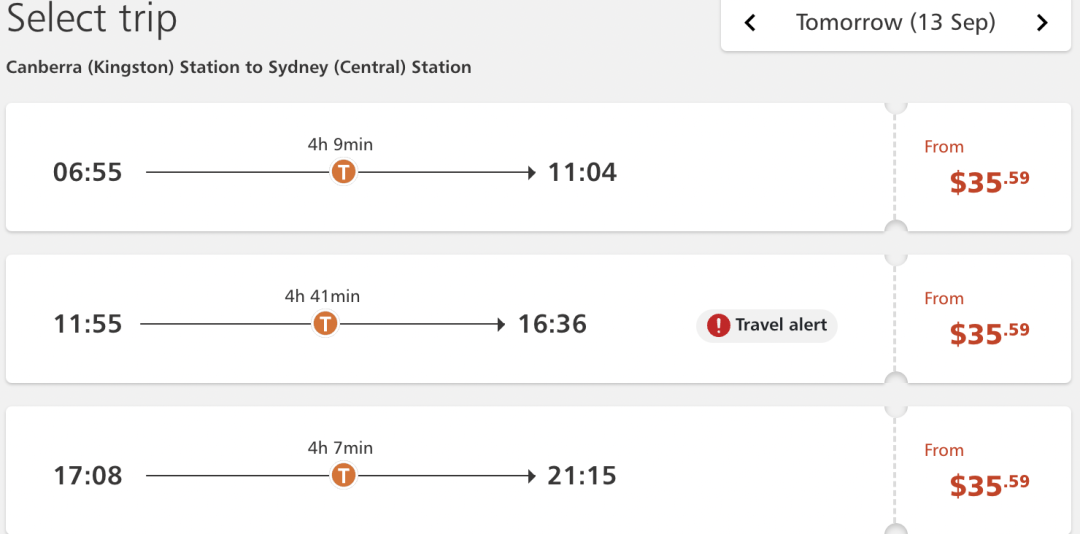Go to previous day using left chevron
Image resolution: width=1080 pixels, height=534 pixels.
pyautogui.click(x=751, y=23)
